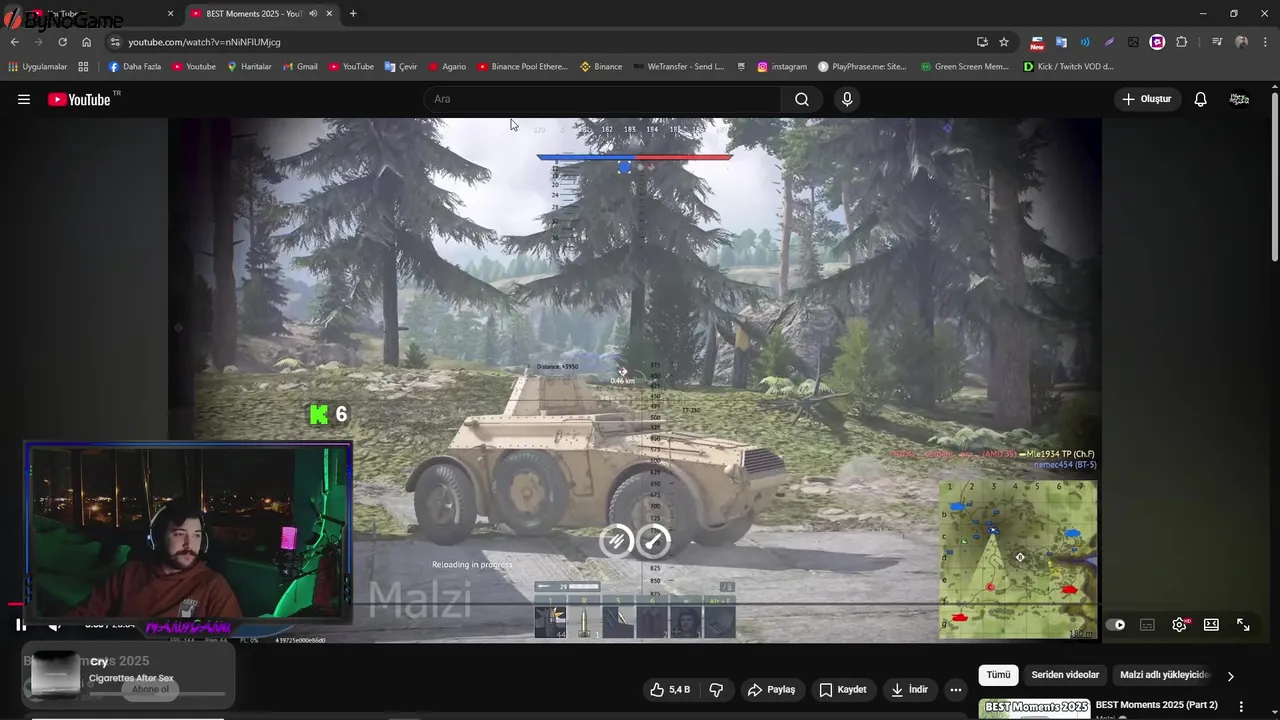This screenshot has height=720, width=1280.
Task: Enter fullscreen mode
Action: [1243, 625]
